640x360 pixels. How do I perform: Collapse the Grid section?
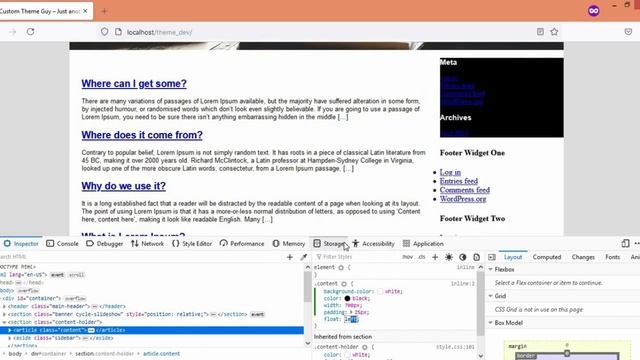click(491, 296)
